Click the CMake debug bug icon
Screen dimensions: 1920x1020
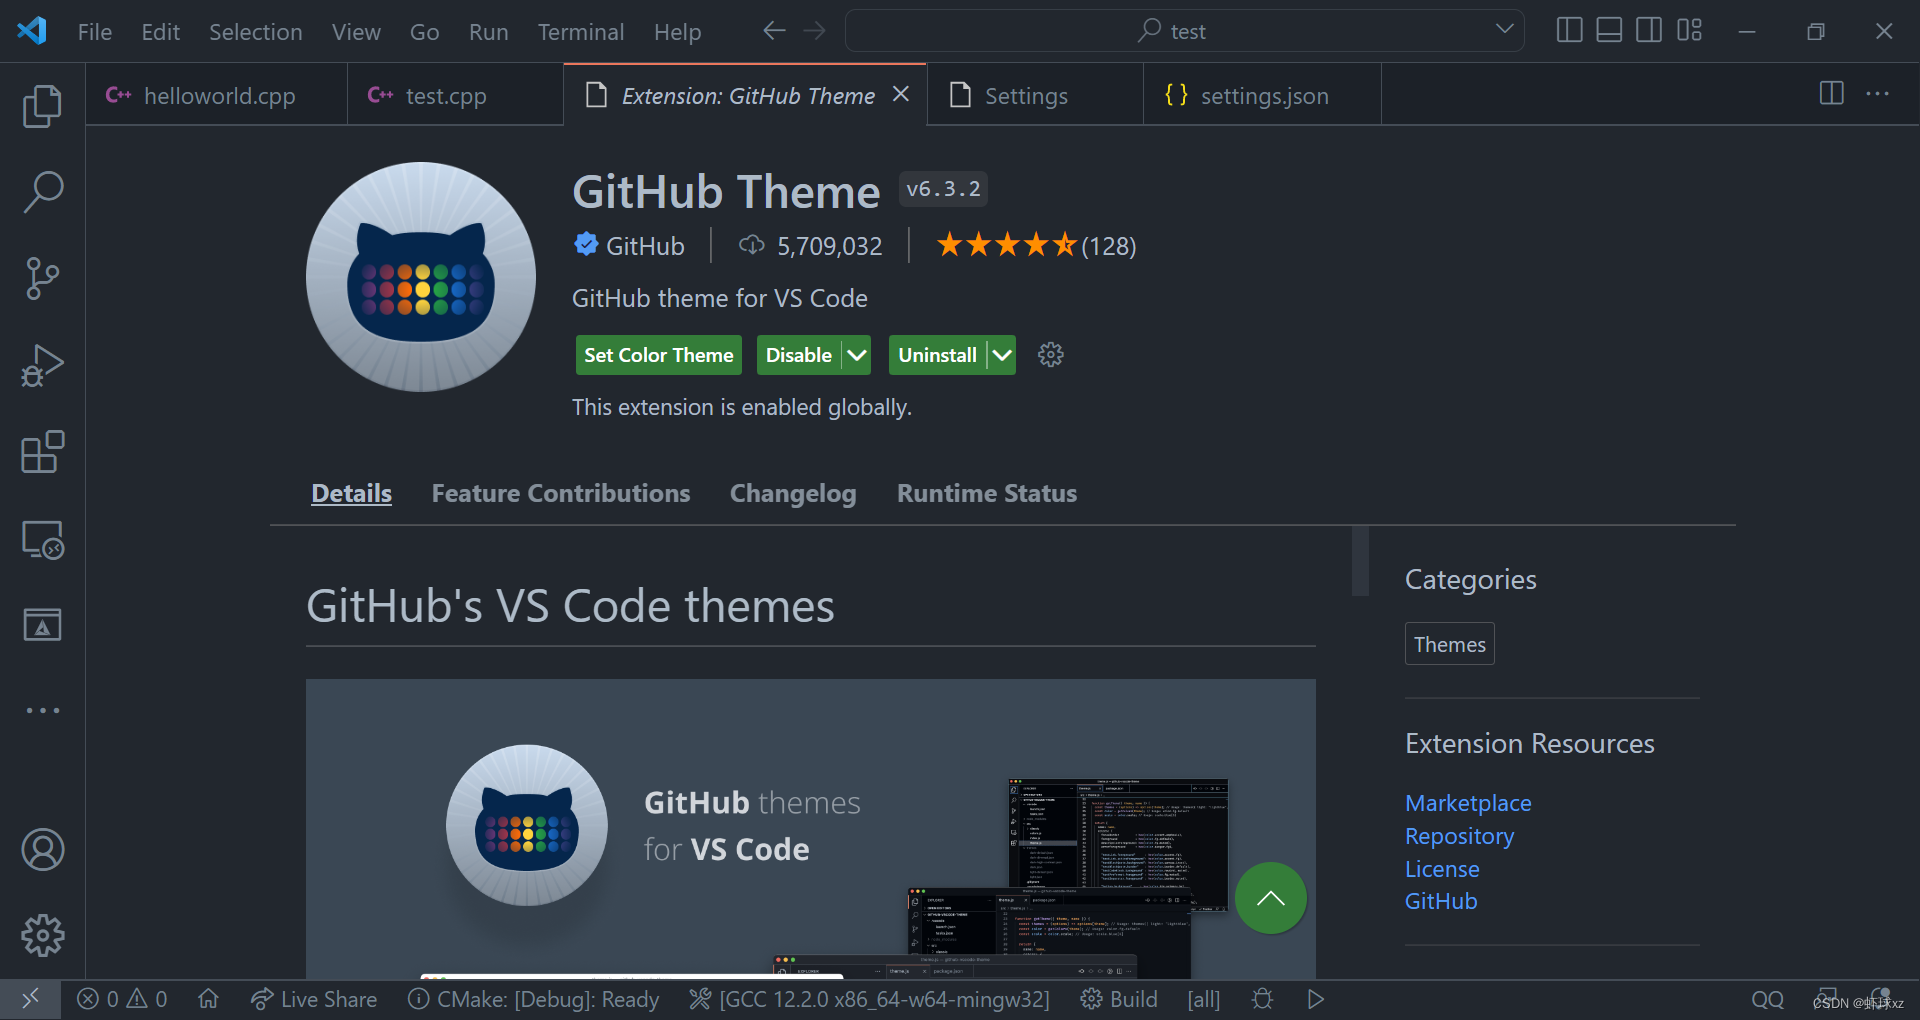pos(1262,999)
